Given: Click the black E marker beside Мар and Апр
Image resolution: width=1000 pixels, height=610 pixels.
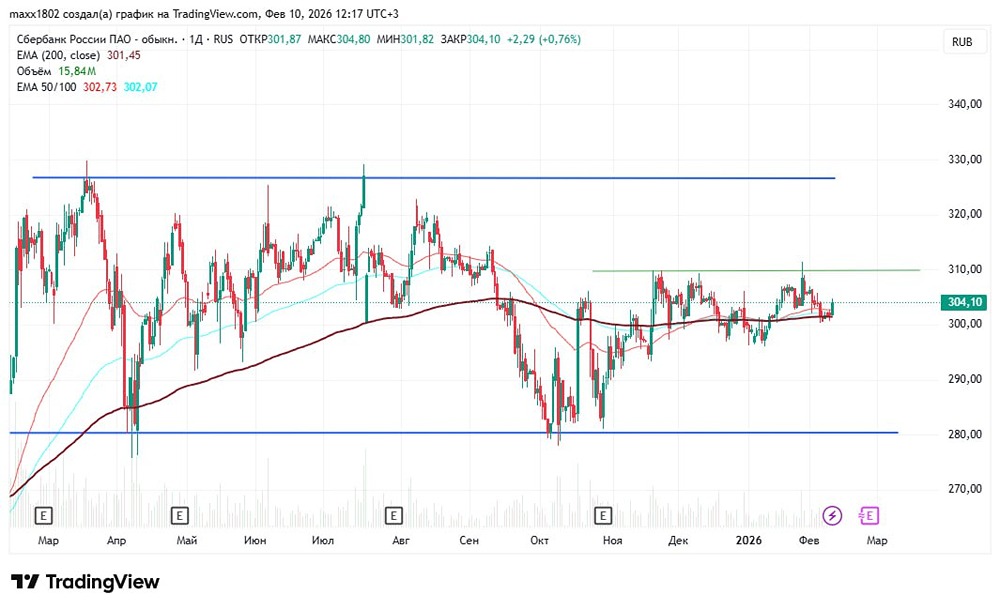Looking at the screenshot, I should pyautogui.click(x=43, y=515).
